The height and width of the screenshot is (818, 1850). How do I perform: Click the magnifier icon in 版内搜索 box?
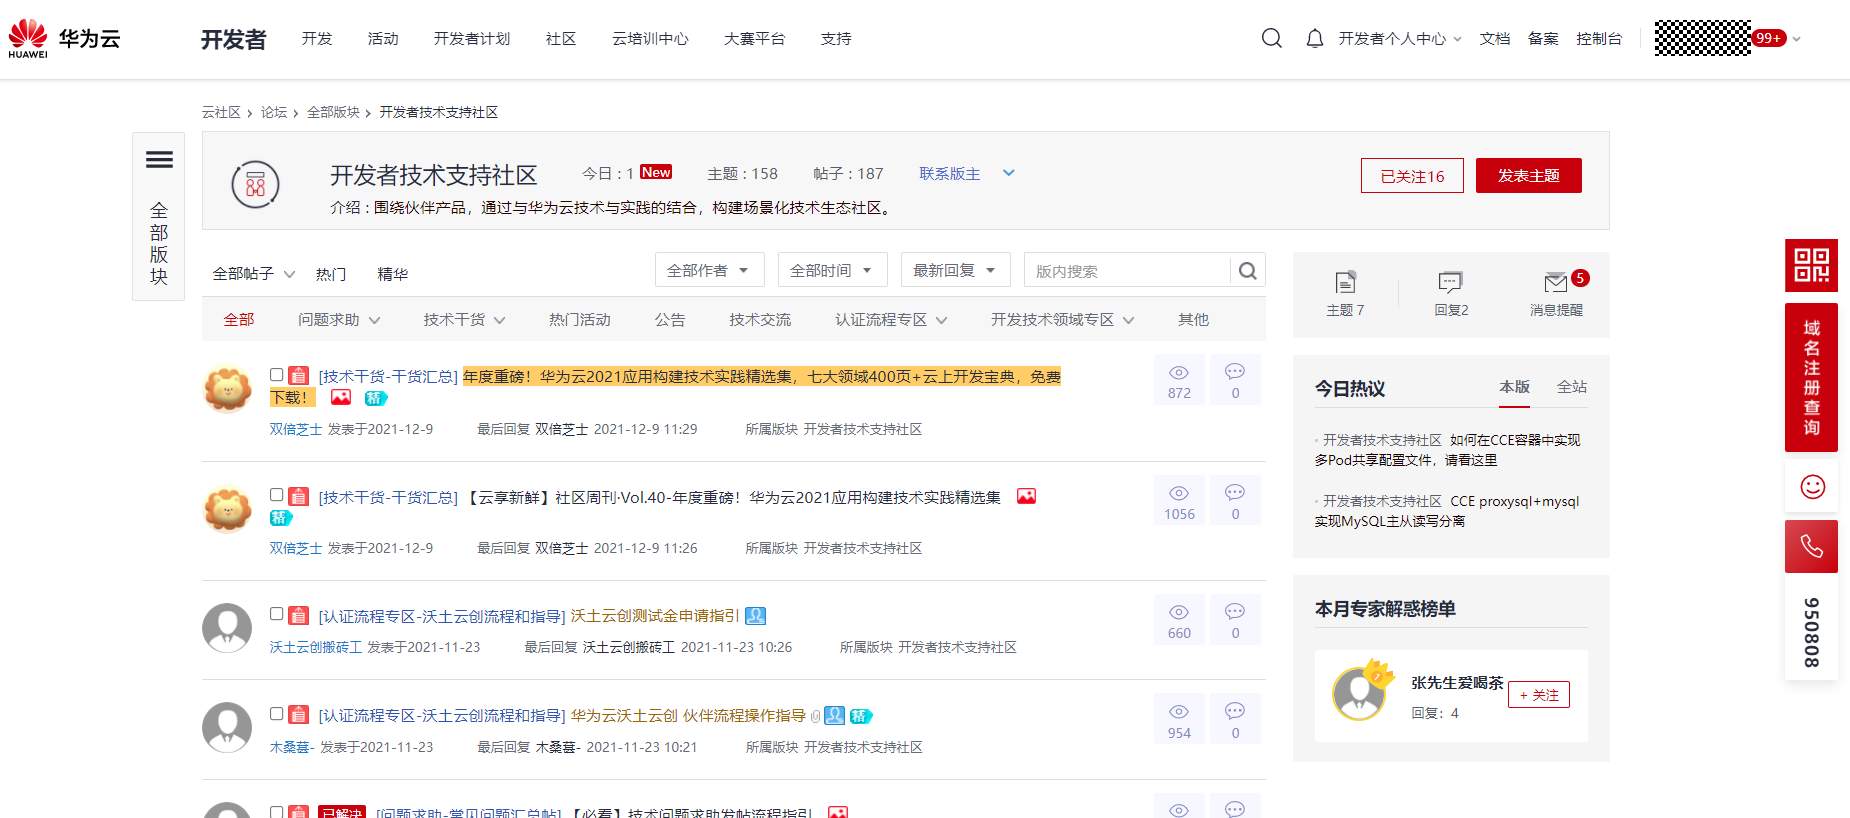click(1248, 271)
